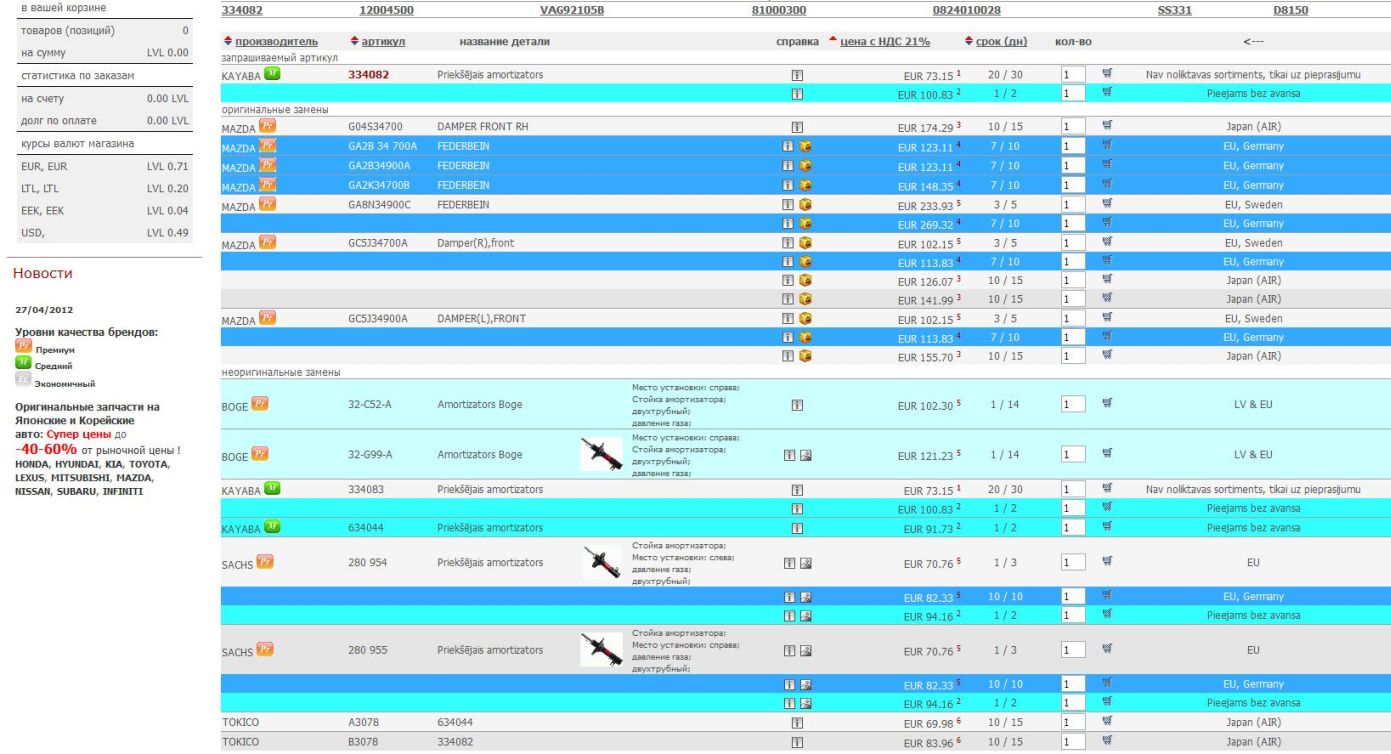Click package icon for EUR 141.99 offer
Screen dimensions: 1391x754
coord(805,299)
